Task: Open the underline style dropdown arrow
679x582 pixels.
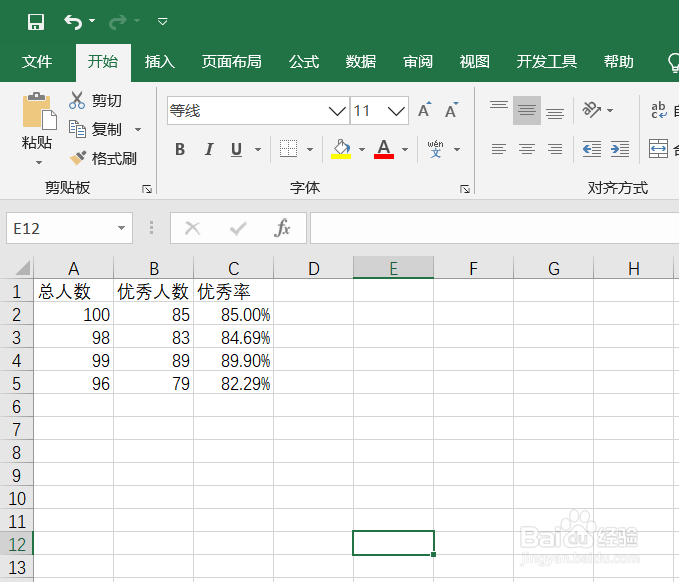Action: 258,150
